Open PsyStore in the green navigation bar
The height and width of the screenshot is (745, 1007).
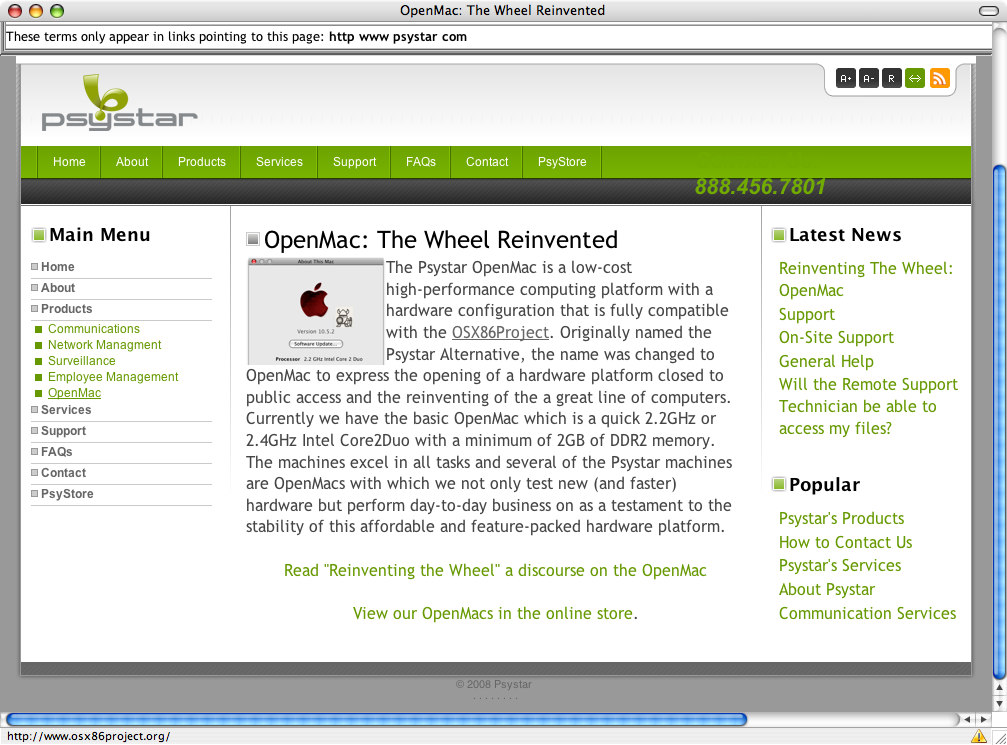pyautogui.click(x=562, y=162)
